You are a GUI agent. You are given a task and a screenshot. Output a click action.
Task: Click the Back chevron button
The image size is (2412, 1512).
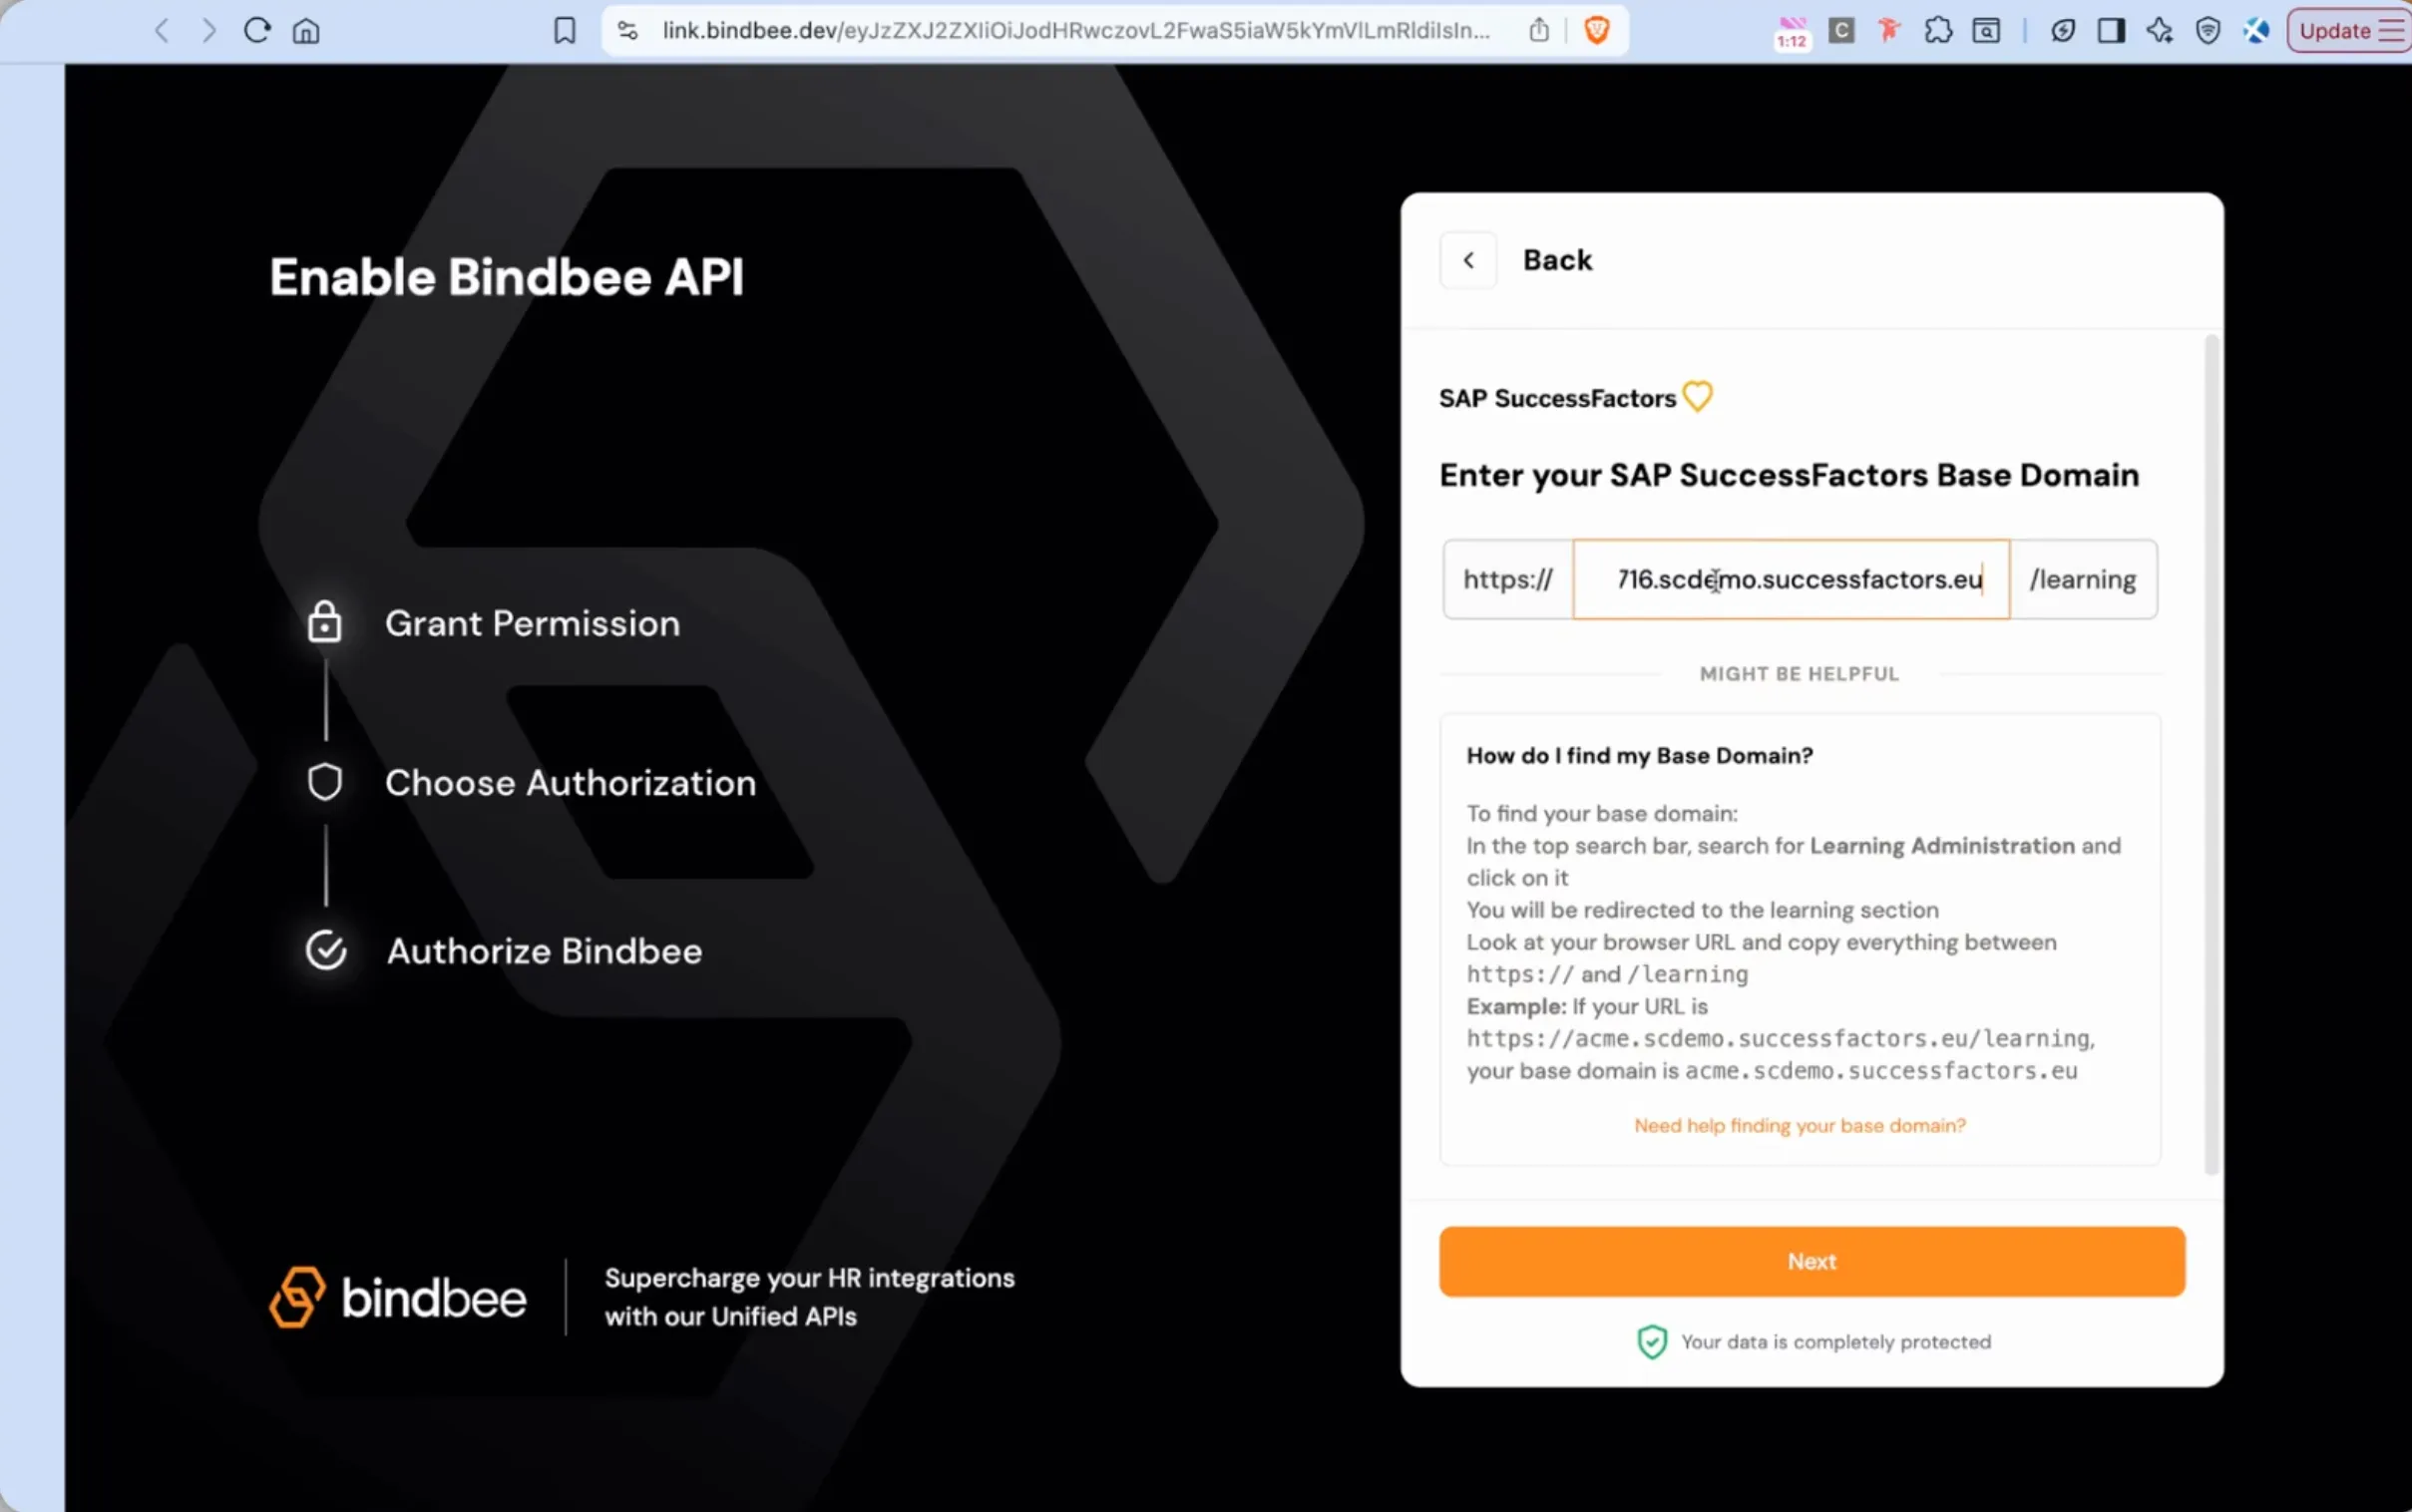(1468, 260)
